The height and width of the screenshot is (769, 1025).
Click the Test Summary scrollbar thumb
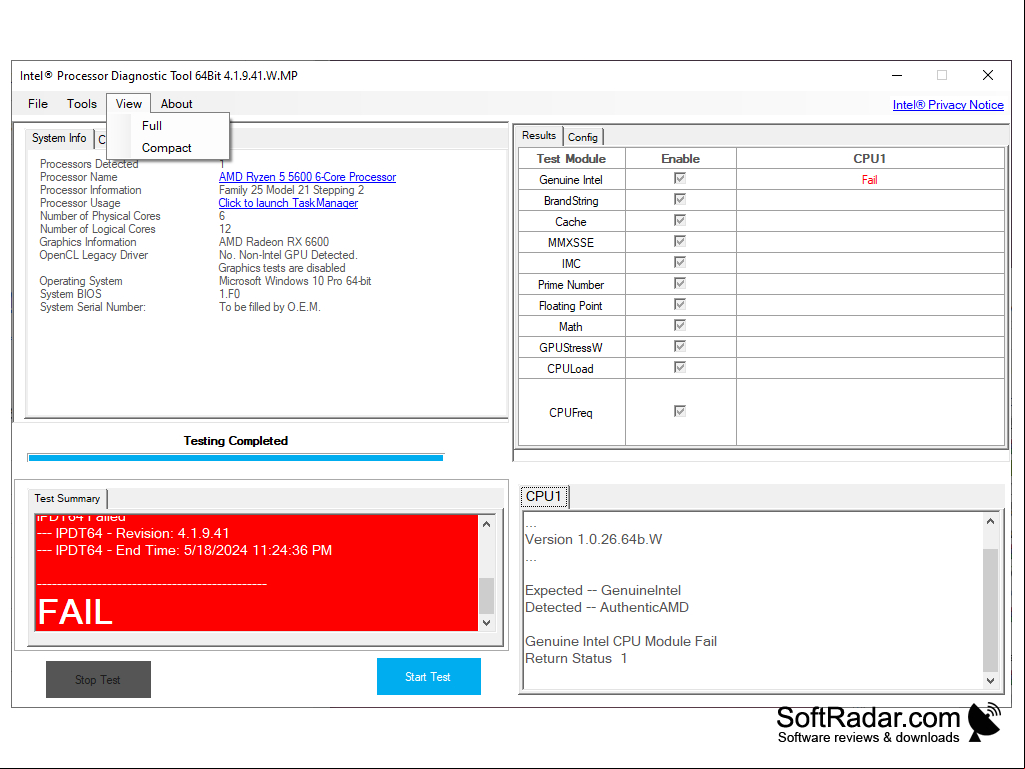(486, 595)
